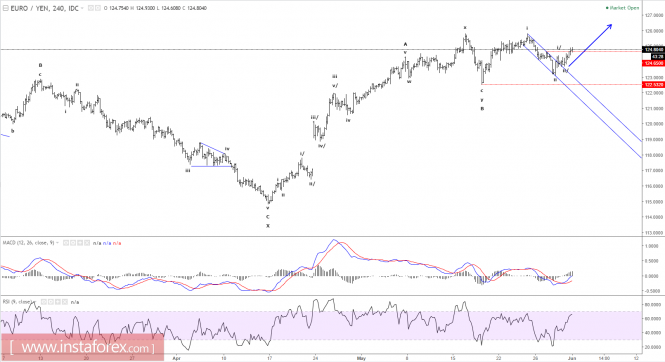
Task: Click the RSI (9, close) label
Action: 17,302
